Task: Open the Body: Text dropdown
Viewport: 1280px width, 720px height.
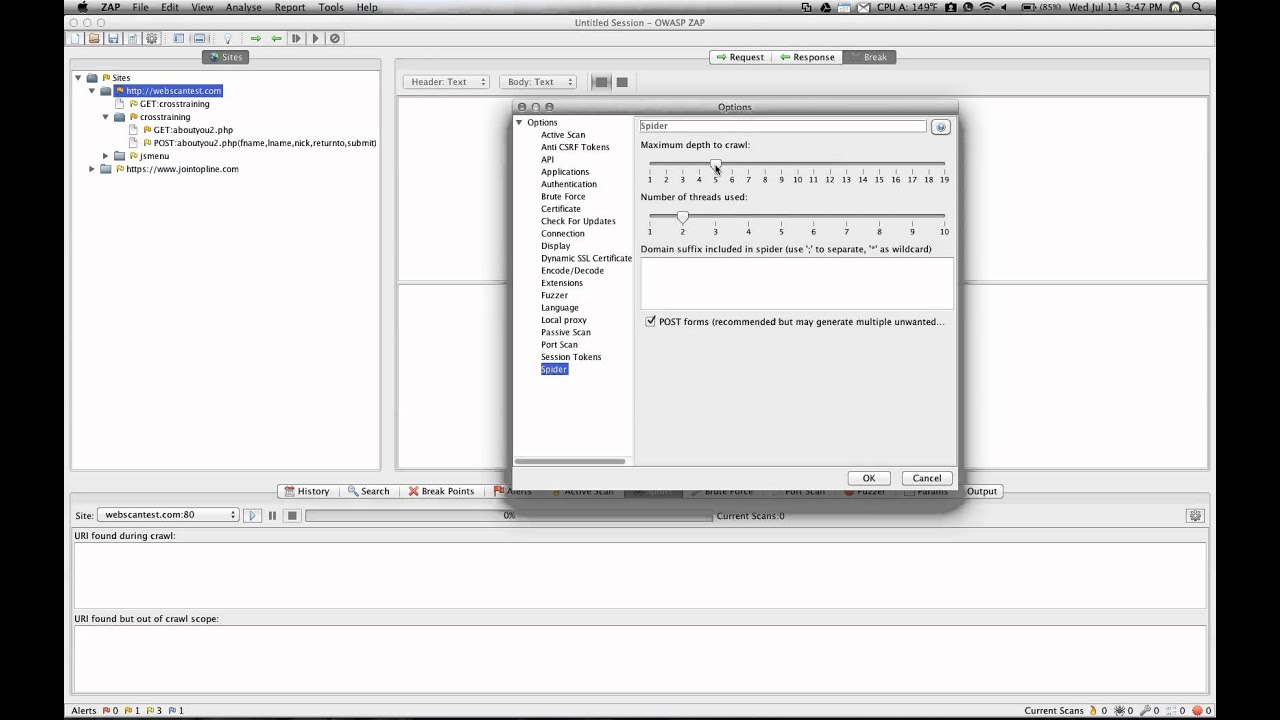Action: coord(538,82)
